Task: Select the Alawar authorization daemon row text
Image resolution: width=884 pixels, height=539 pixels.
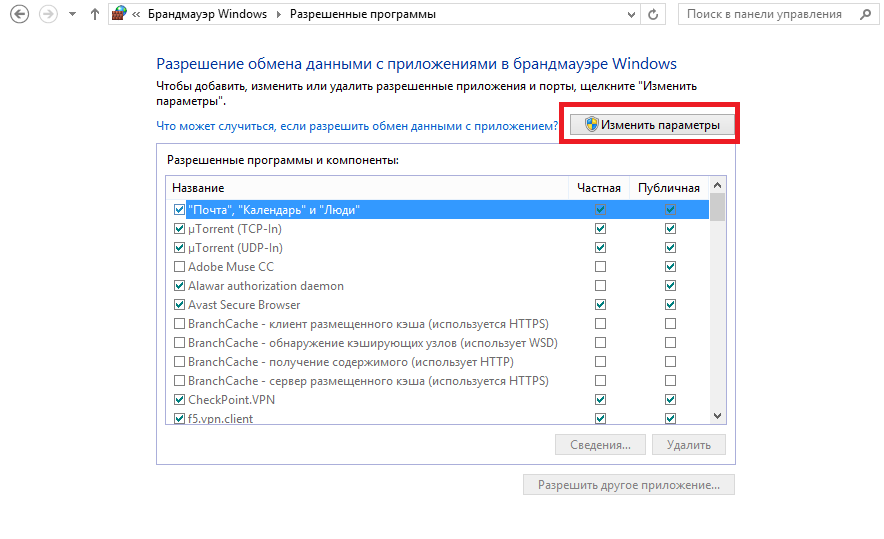Action: click(x=266, y=286)
